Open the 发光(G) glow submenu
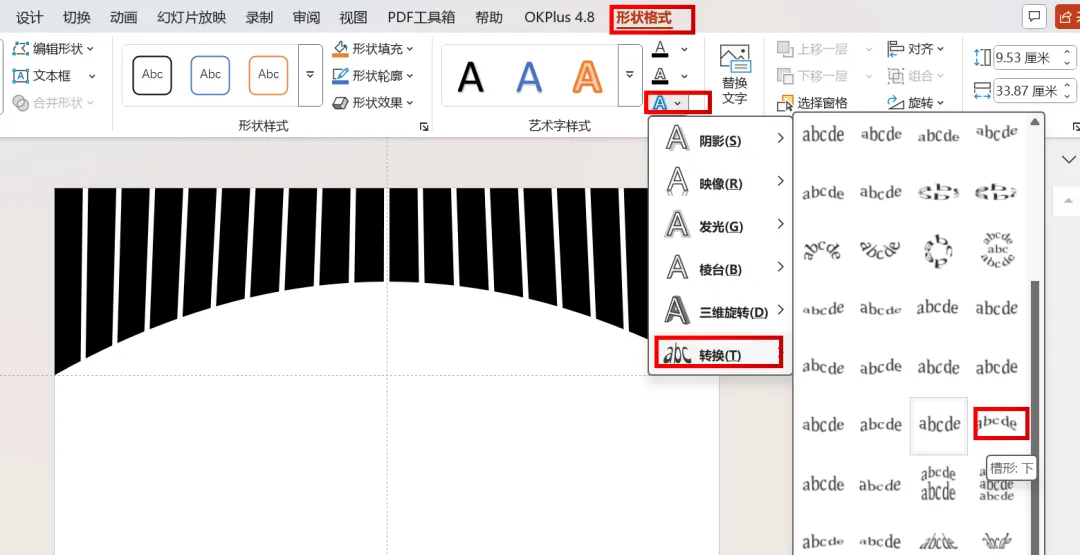The height and width of the screenshot is (555, 1080). (720, 227)
